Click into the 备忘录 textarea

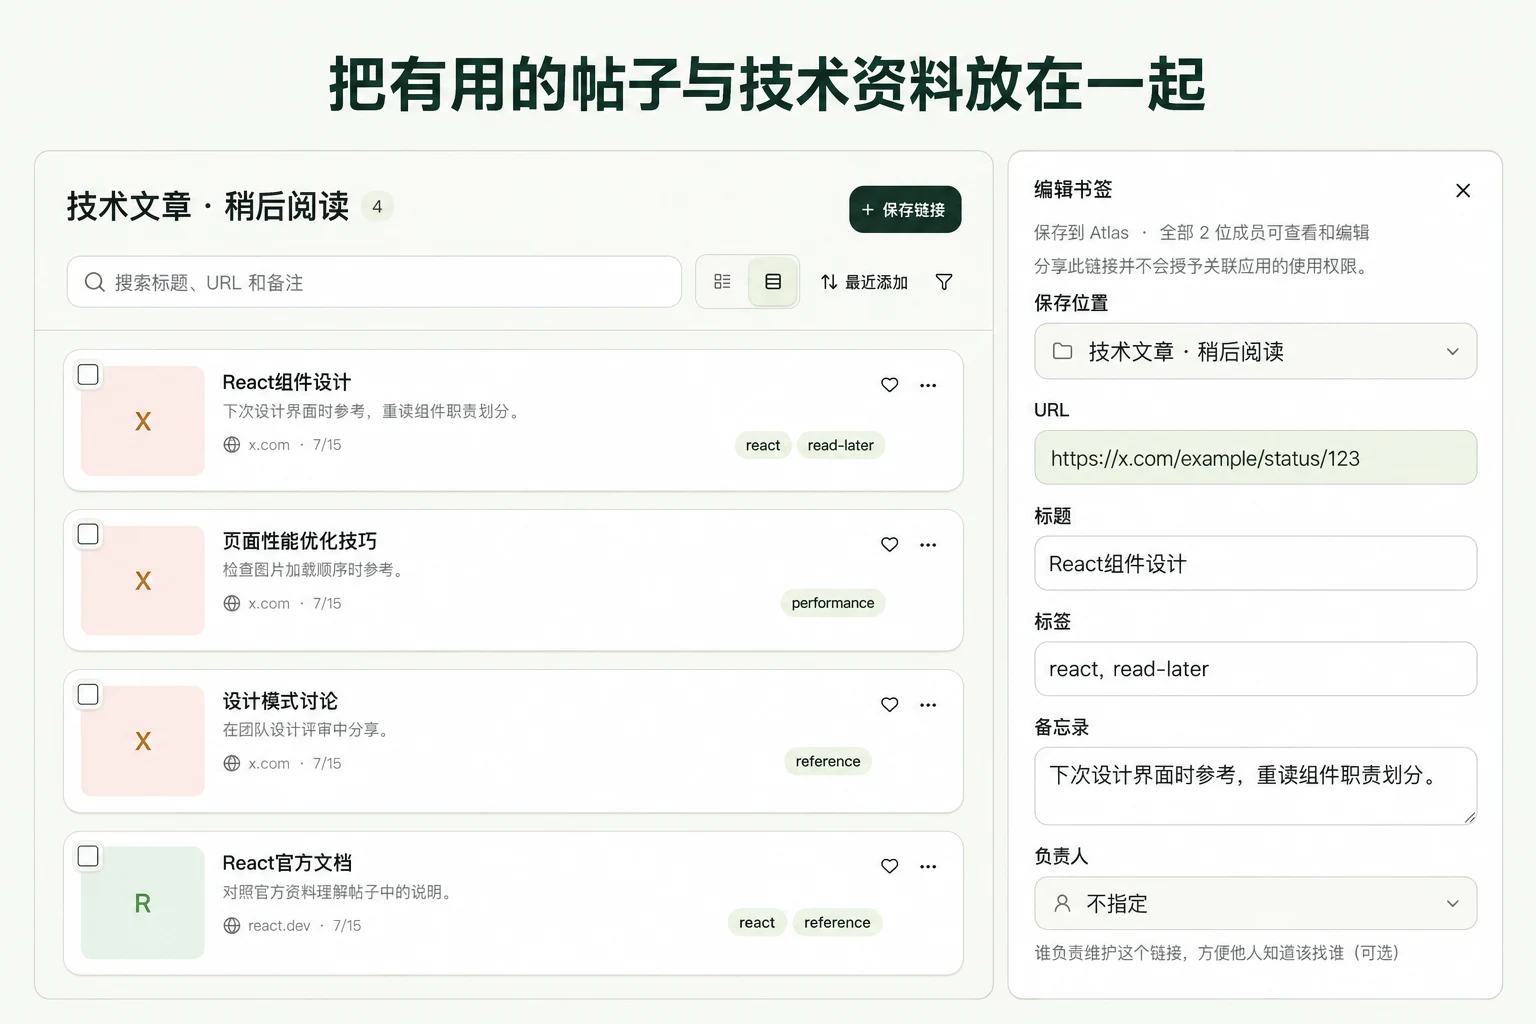(x=1255, y=786)
